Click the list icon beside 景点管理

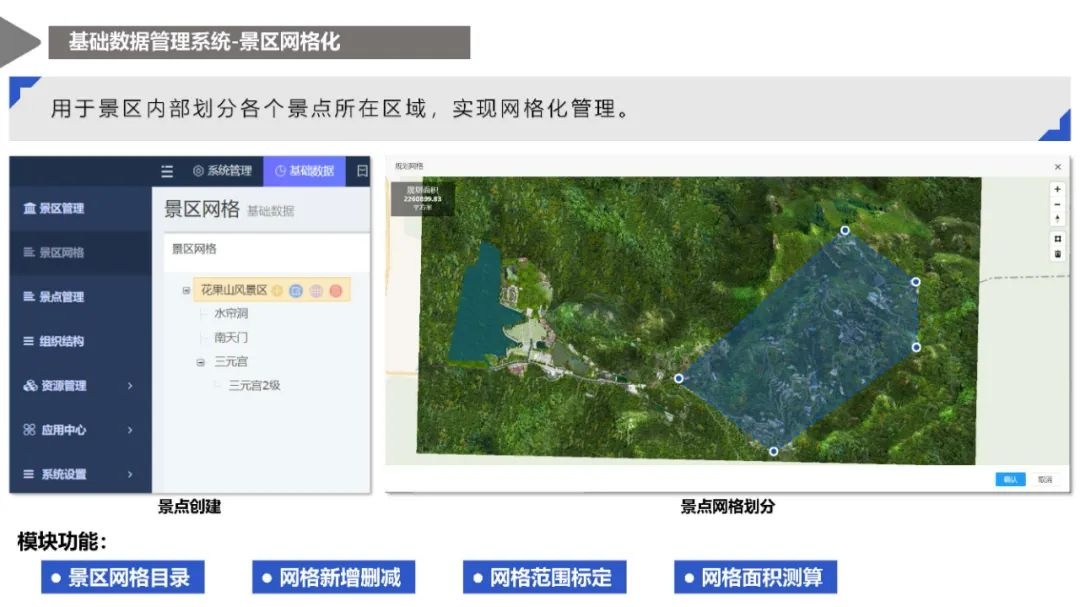[x=29, y=296]
